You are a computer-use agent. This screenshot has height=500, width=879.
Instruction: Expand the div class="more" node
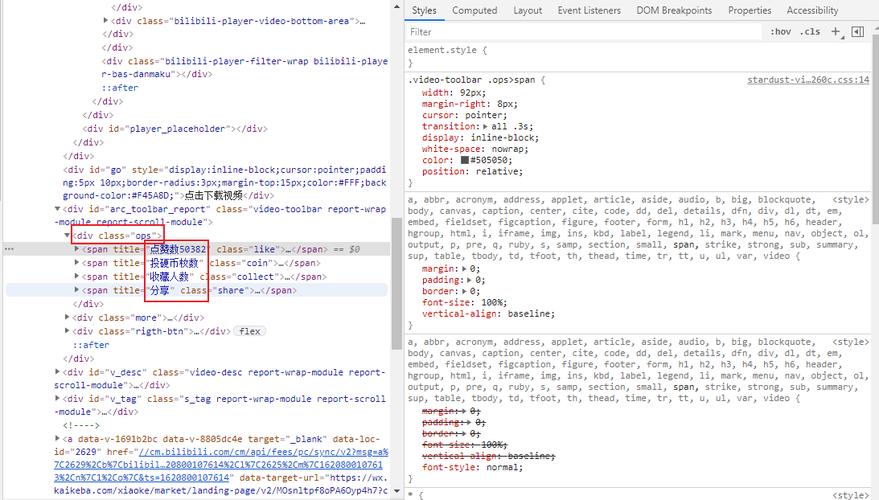click(x=67, y=318)
